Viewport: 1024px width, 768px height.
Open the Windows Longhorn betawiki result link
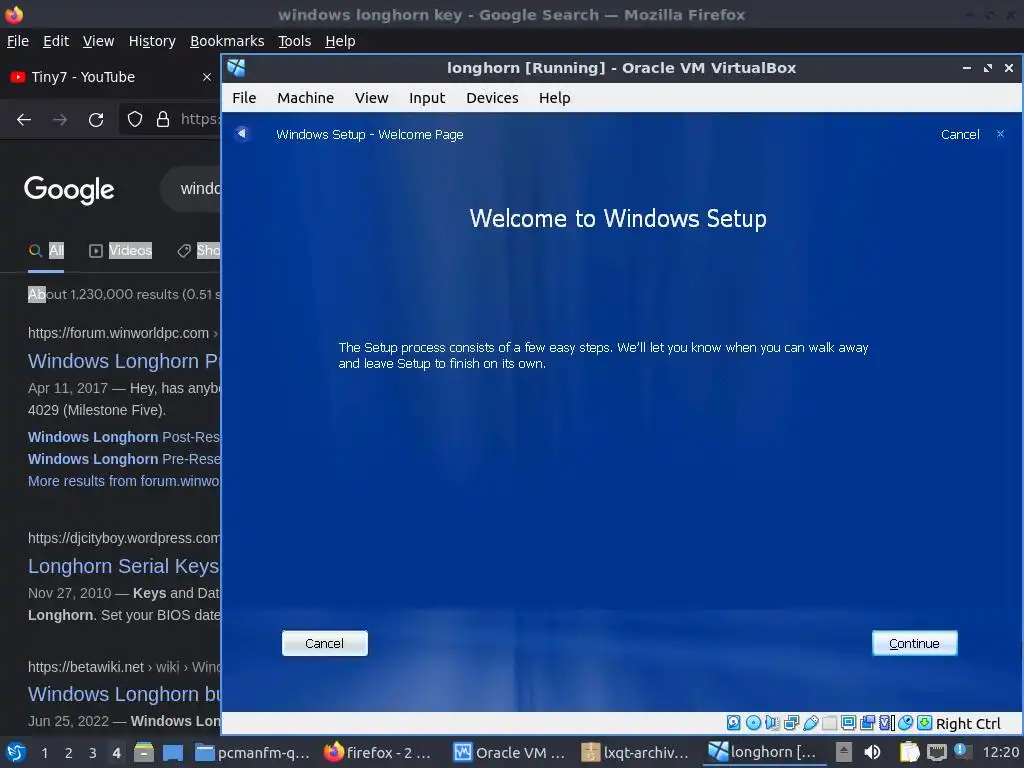[124, 694]
